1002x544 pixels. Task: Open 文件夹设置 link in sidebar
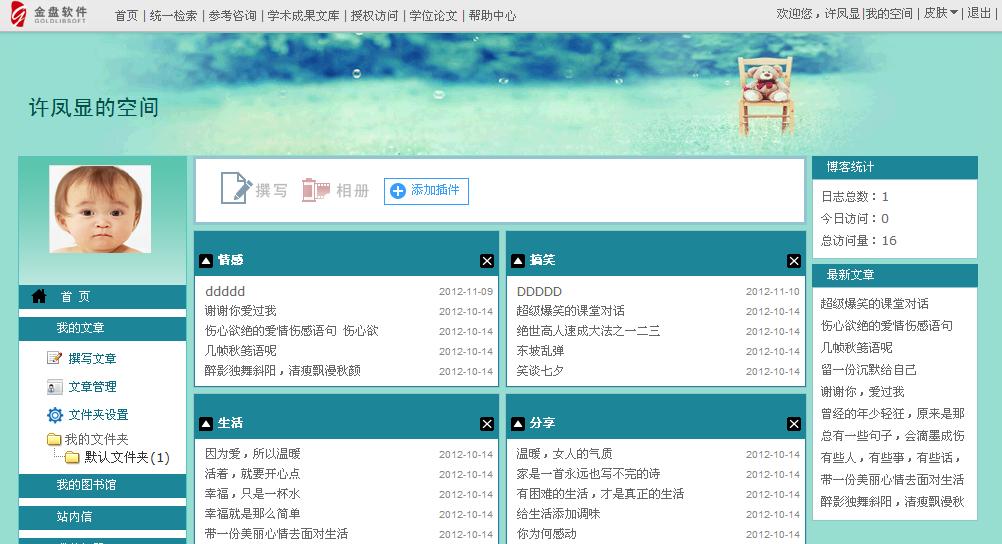pyautogui.click(x=98, y=415)
